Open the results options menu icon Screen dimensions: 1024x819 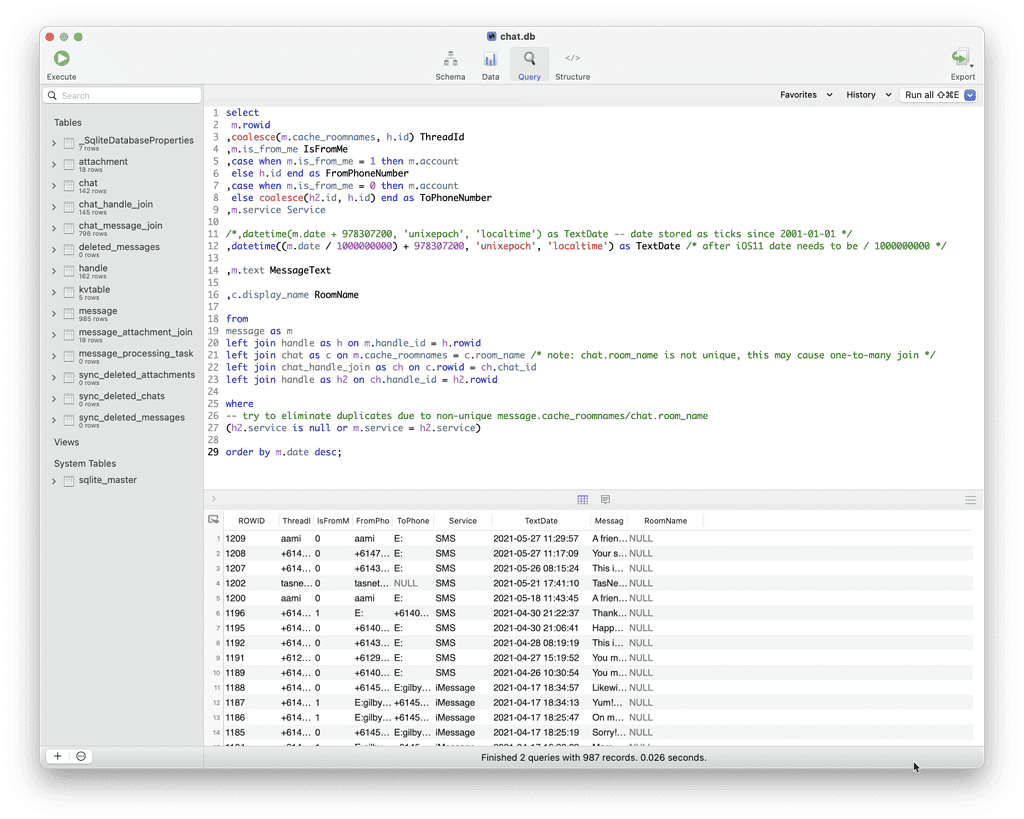tap(970, 500)
